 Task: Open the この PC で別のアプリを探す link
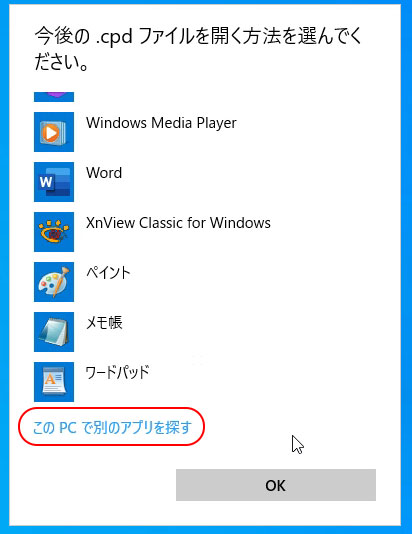point(112,427)
